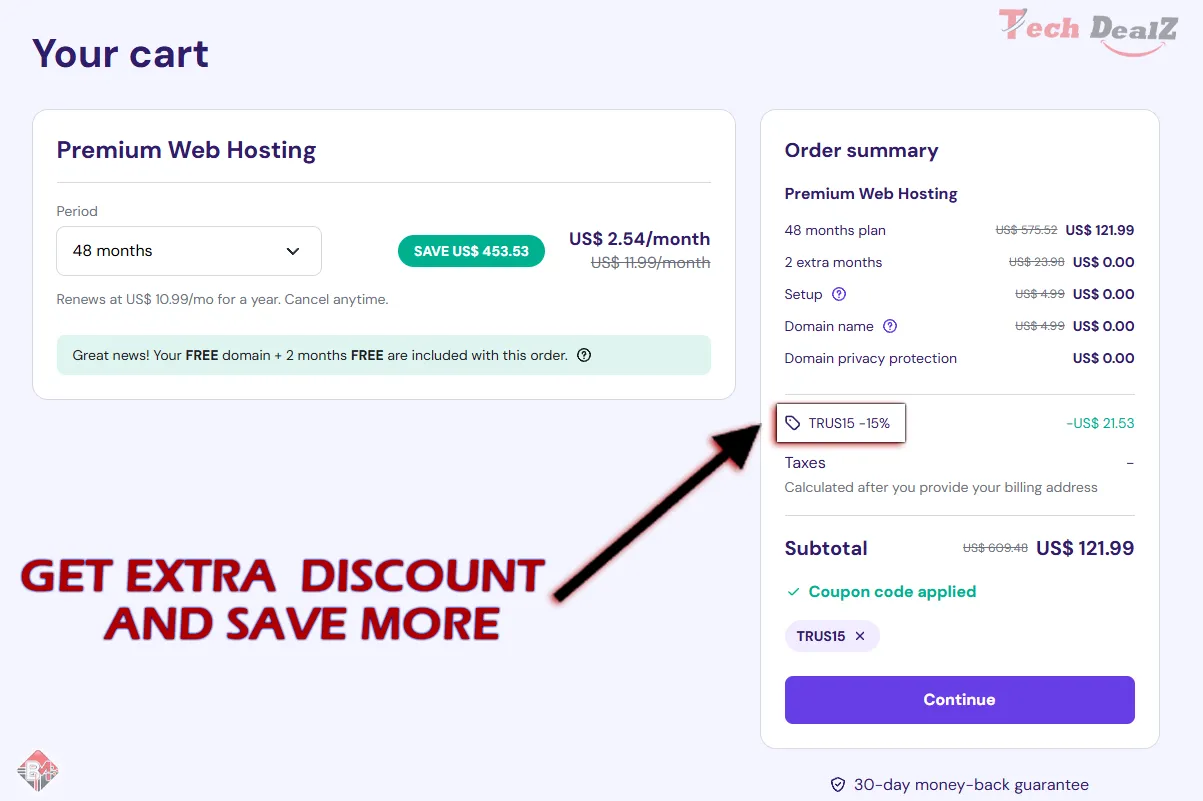Image resolution: width=1203 pixels, height=801 pixels.
Task: Click the green checkmark beside Coupon code applied
Action: click(793, 592)
